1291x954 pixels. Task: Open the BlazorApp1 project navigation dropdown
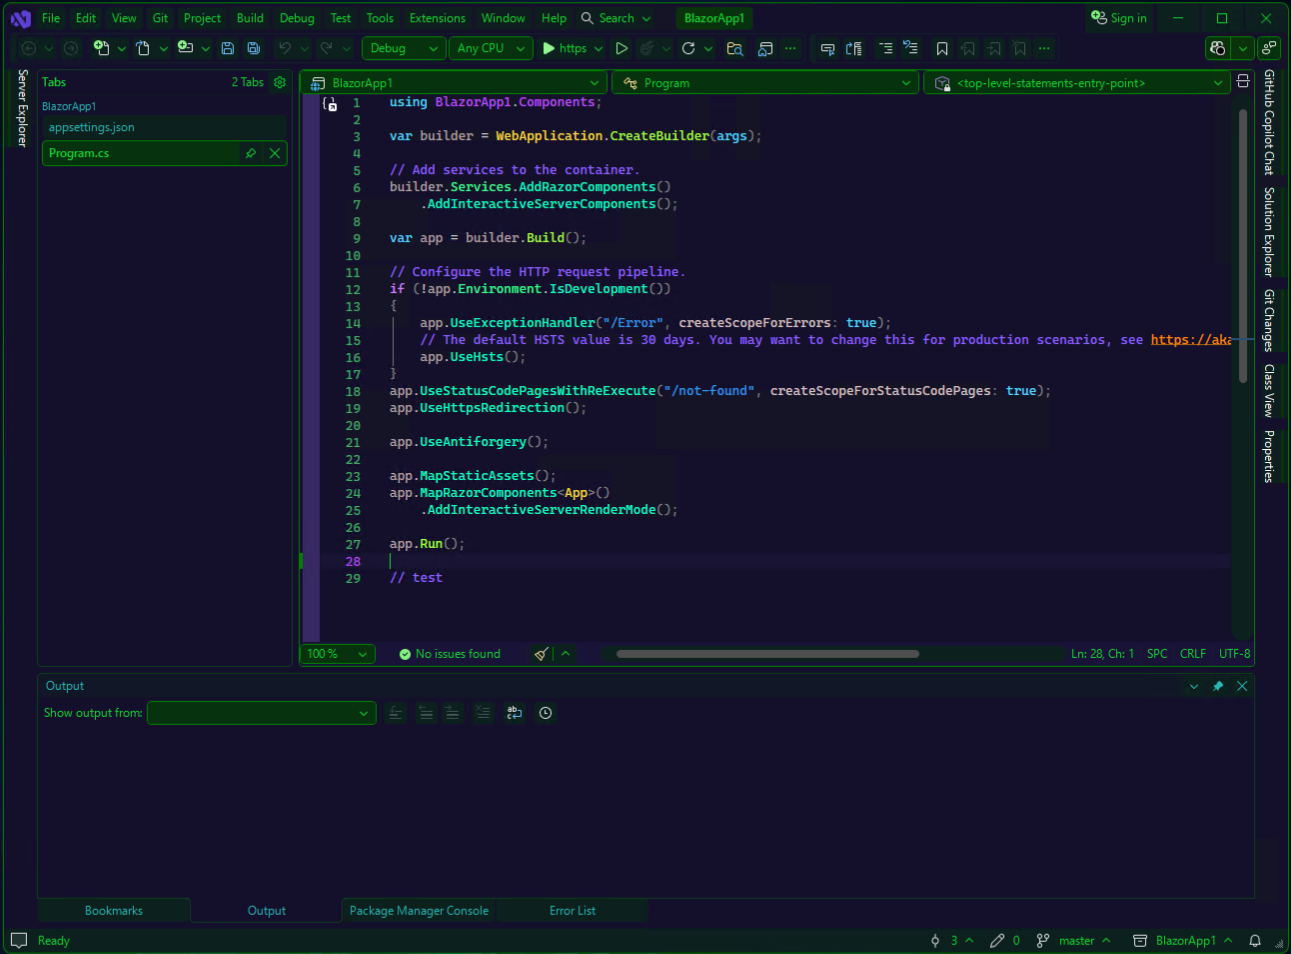point(454,83)
